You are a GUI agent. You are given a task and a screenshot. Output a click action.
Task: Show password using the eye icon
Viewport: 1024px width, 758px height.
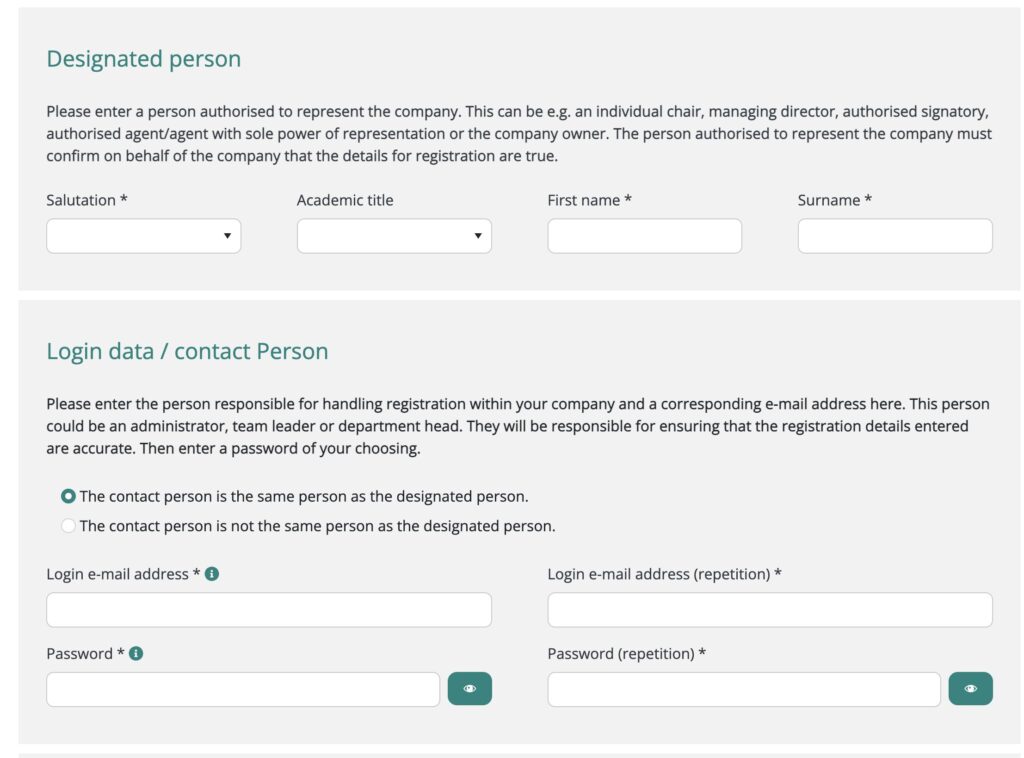coord(469,689)
